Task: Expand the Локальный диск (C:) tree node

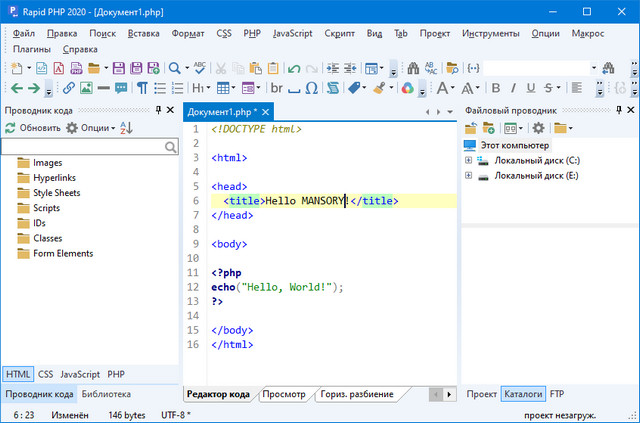Action: tap(469, 160)
